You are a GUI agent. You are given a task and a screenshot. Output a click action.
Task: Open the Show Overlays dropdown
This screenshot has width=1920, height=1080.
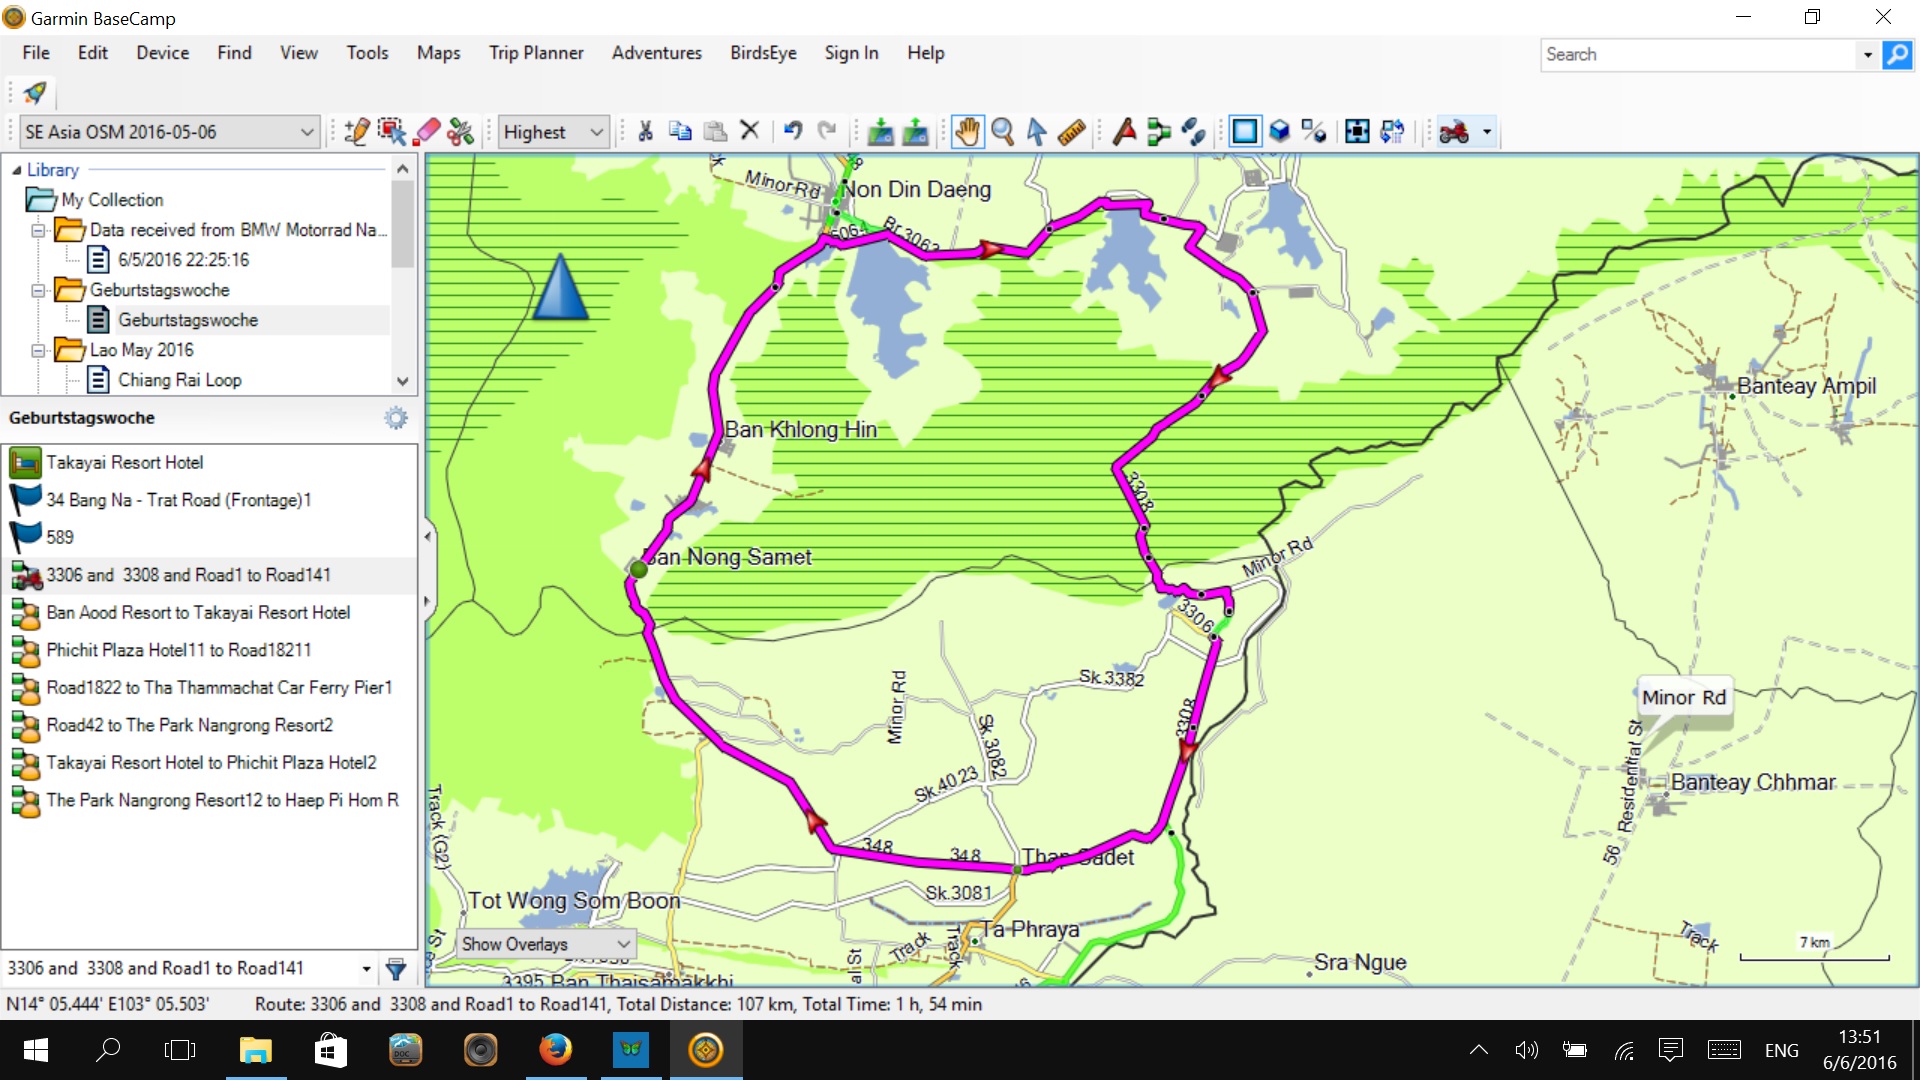point(546,943)
